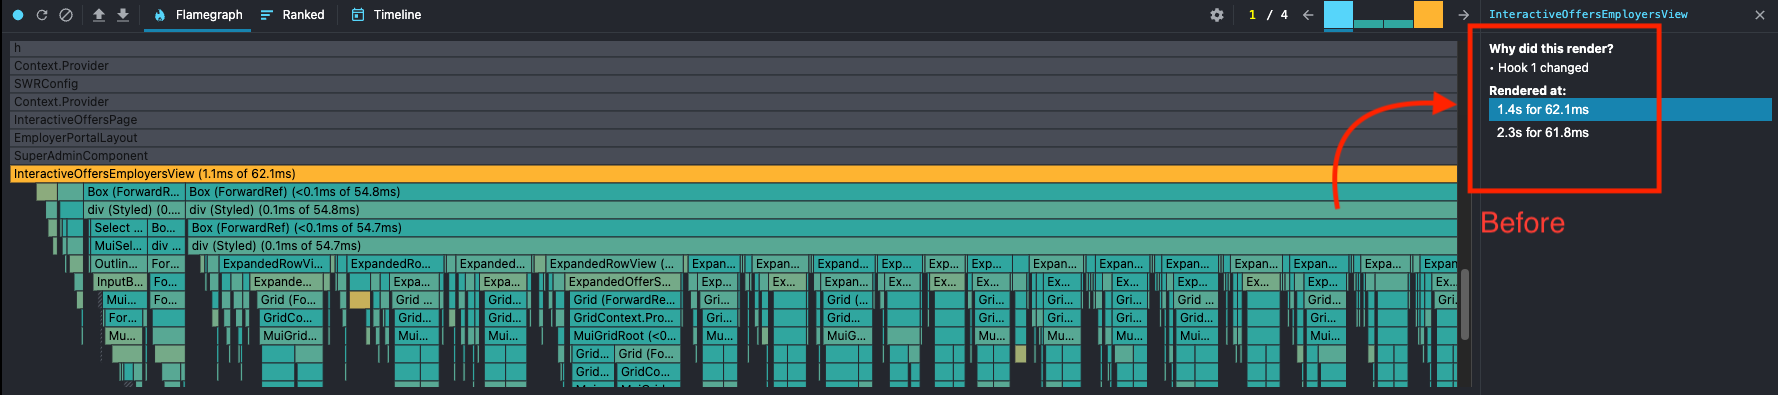The height and width of the screenshot is (395, 1778).
Task: Select the SuperAdminComponent row
Action: pos(733,156)
